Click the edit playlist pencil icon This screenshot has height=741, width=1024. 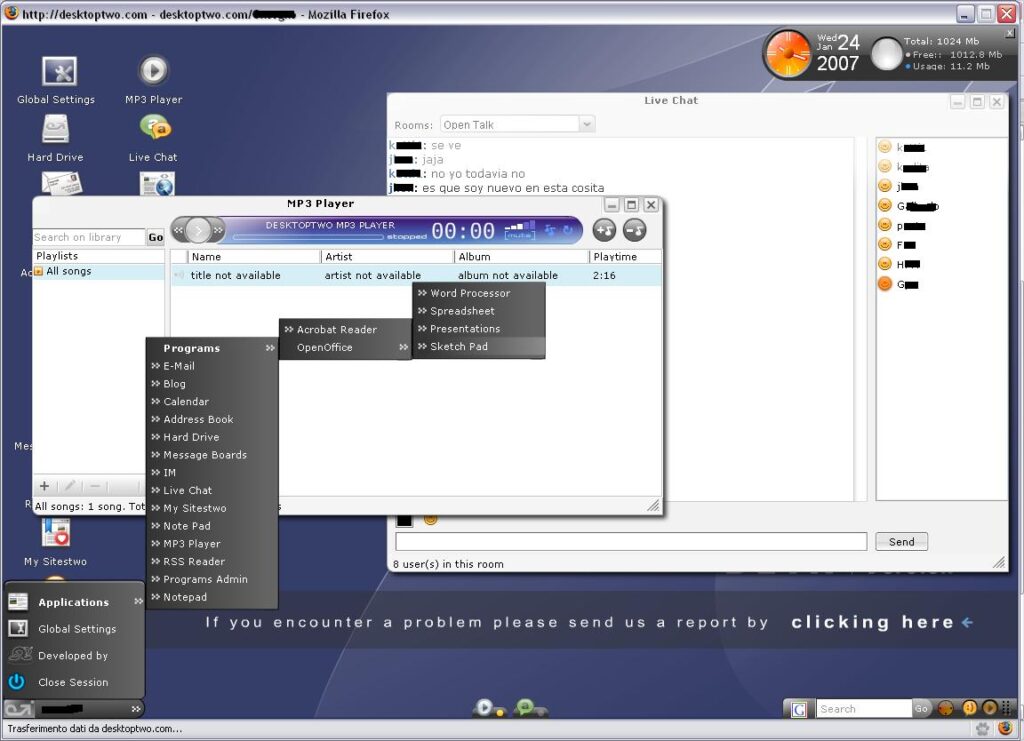pos(70,486)
